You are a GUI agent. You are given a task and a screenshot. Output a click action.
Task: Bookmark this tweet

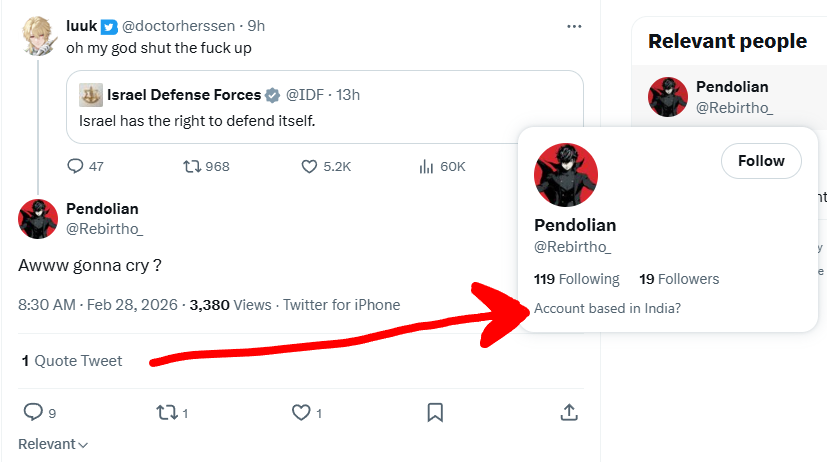[435, 411]
